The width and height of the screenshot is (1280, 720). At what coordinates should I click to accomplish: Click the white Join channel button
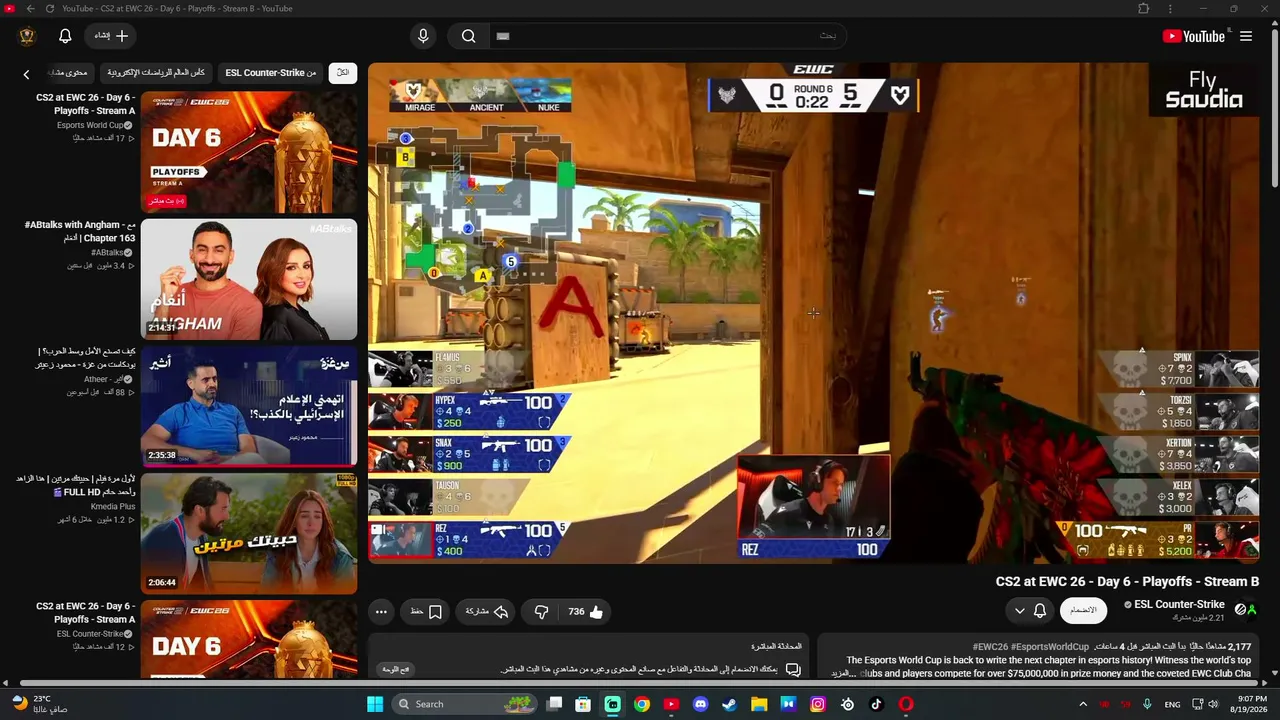tap(1083, 611)
